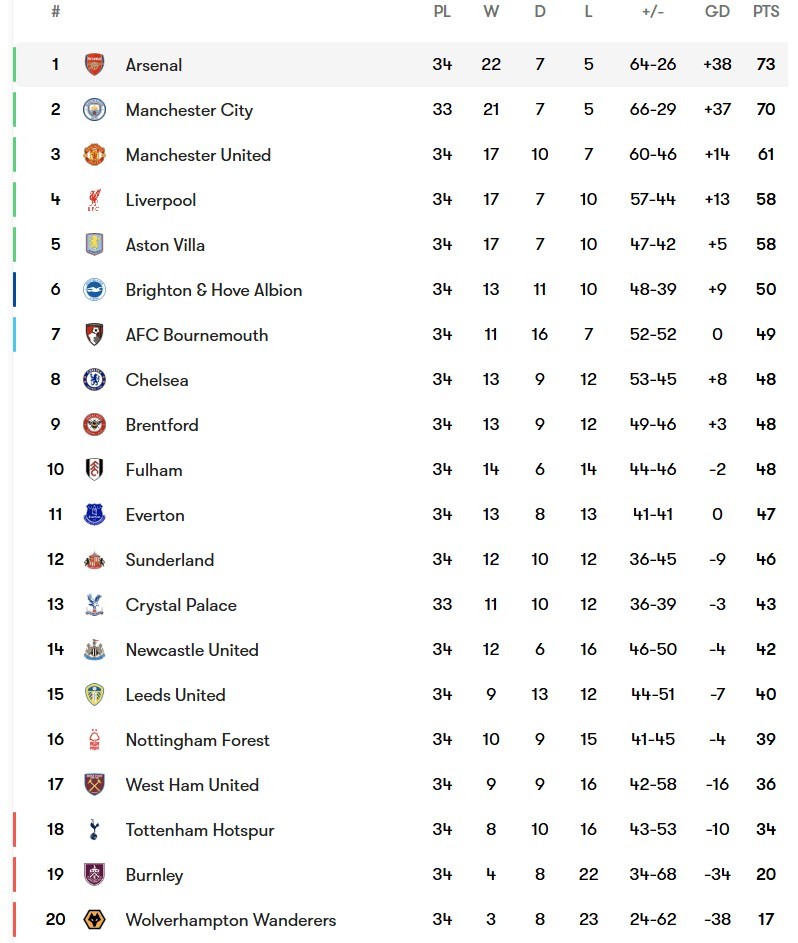Image resolution: width=798 pixels, height=943 pixels.
Task: Click the Crystal Palace crest icon
Action: click(94, 605)
